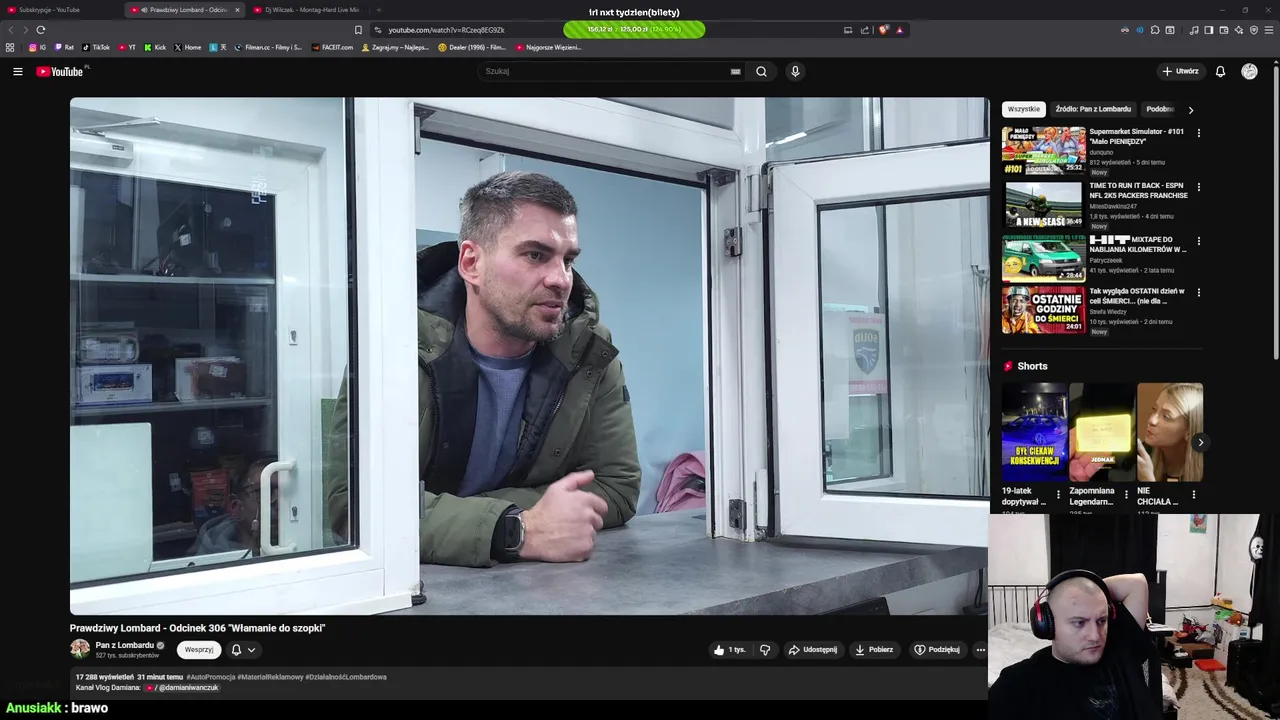The image size is (1280, 720).
Task: Open the apps grid in the bookmarks bar
Action: click(10, 47)
